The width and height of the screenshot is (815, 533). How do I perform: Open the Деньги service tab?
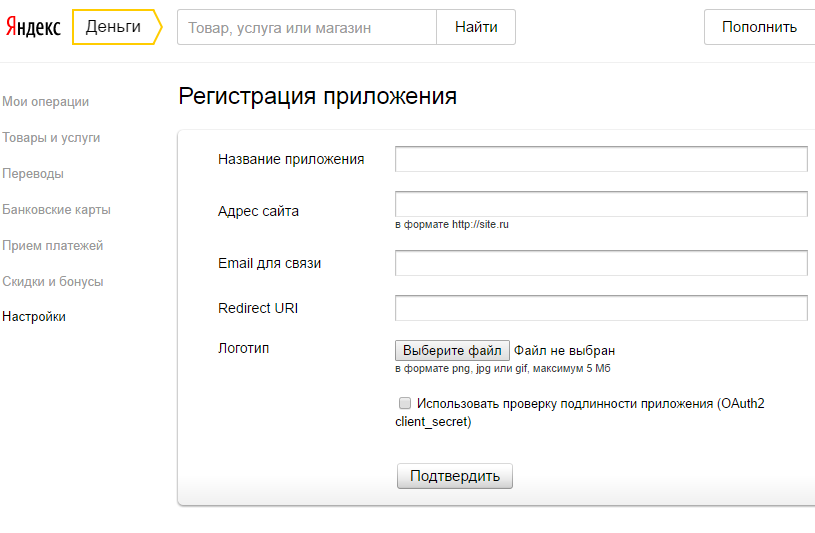[113, 27]
